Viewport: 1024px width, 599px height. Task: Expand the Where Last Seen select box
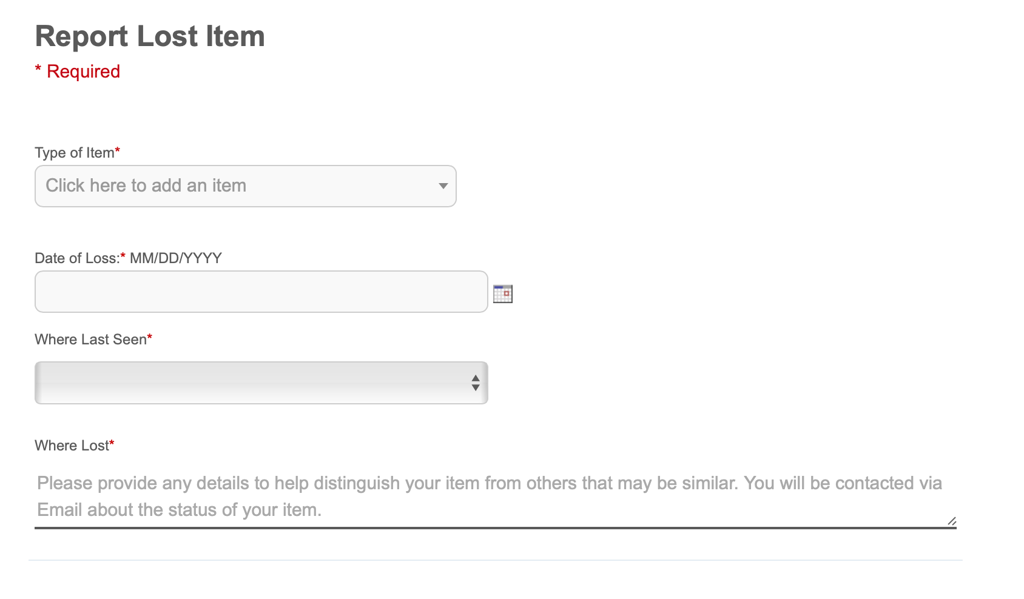250,383
